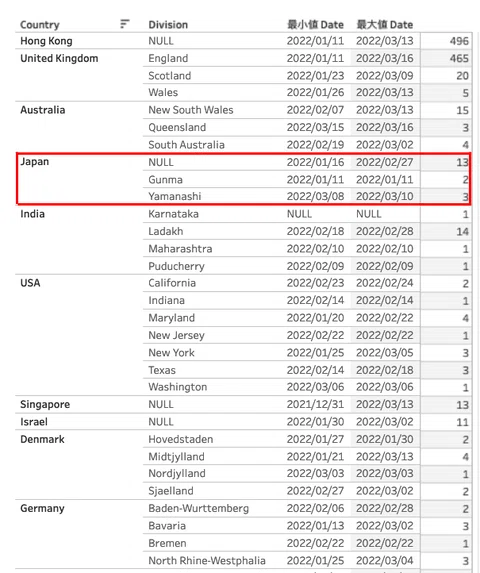
Task: Select the United Kingdom country label
Action: [x=59, y=58]
